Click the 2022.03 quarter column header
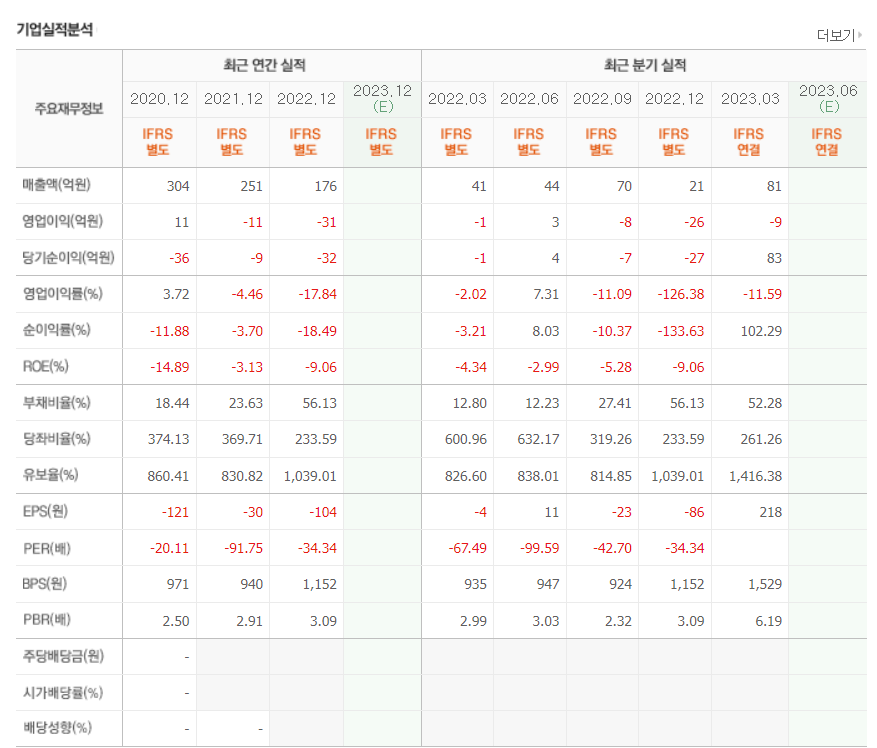 [457, 99]
